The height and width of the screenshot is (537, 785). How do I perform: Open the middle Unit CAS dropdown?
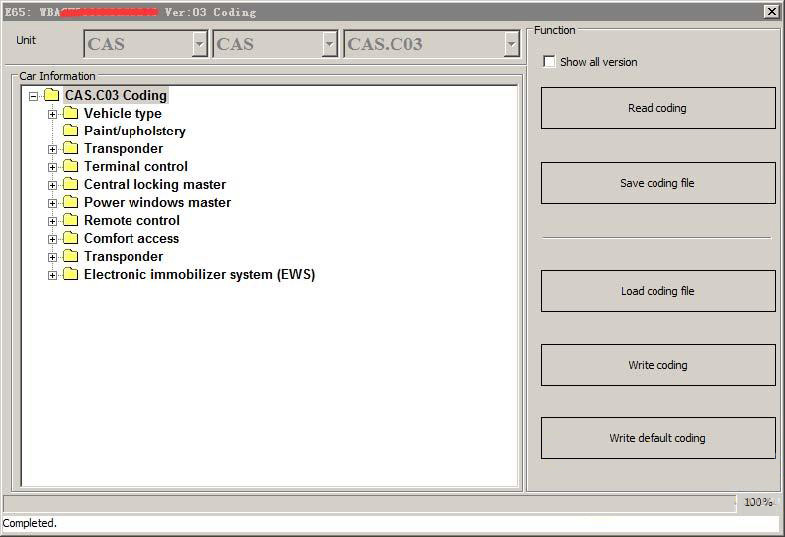pyautogui.click(x=329, y=44)
